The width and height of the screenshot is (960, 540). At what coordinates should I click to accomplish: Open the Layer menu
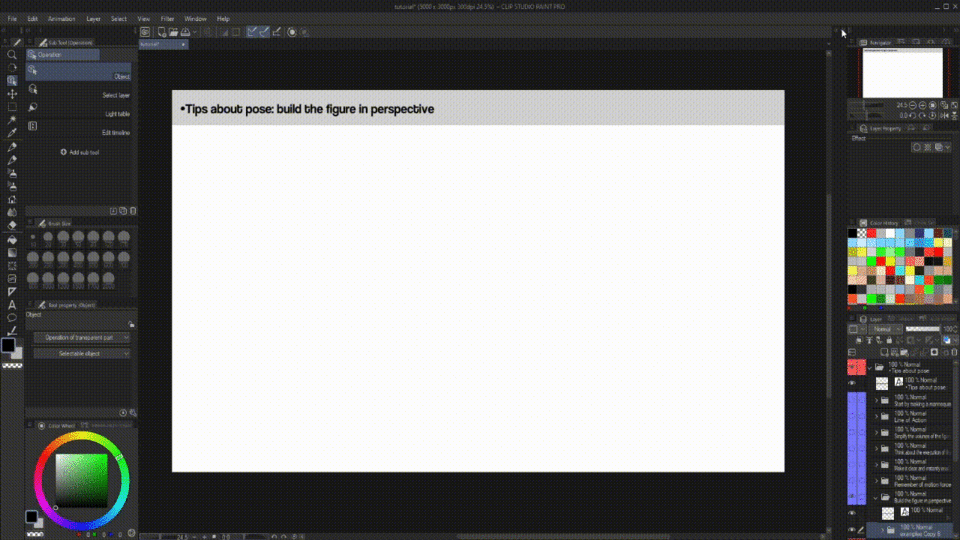(x=93, y=19)
